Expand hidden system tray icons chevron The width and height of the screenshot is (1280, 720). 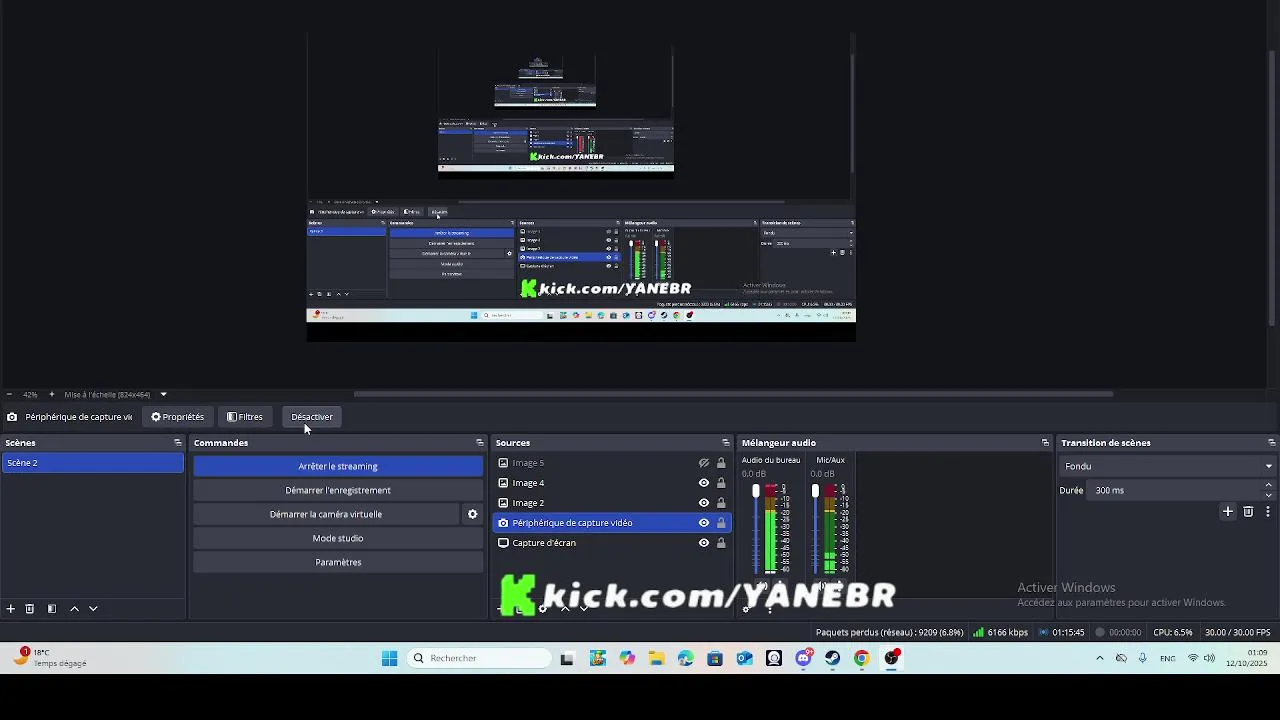click(1100, 658)
